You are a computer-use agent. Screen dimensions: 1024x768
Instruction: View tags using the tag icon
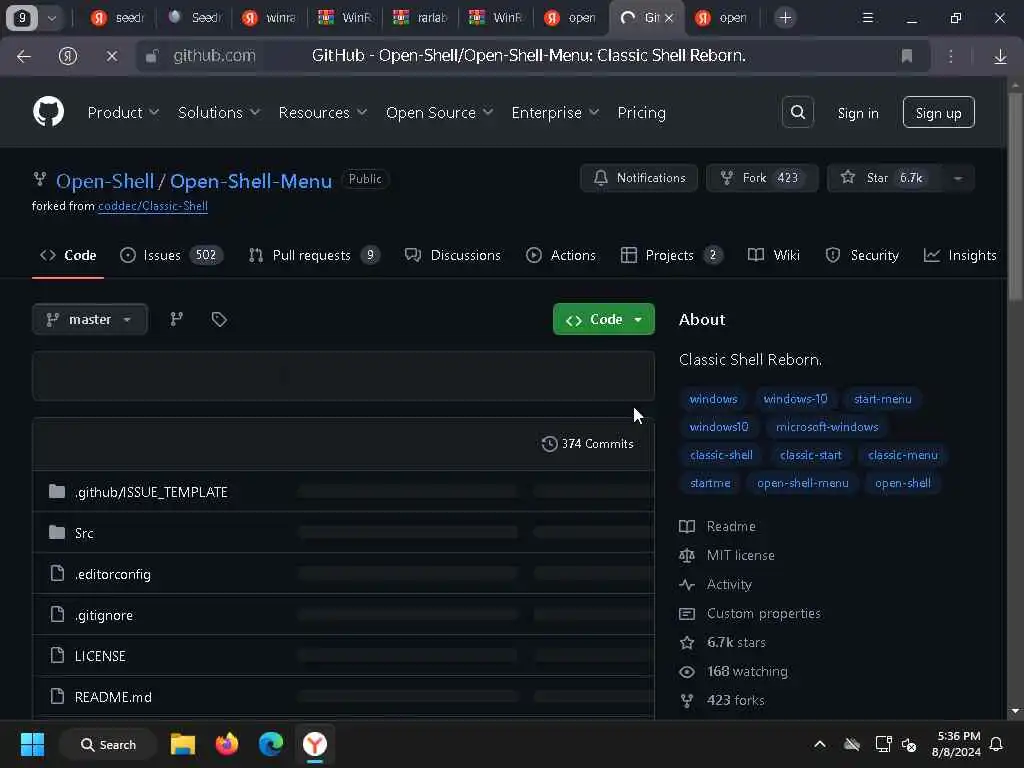pyautogui.click(x=219, y=319)
